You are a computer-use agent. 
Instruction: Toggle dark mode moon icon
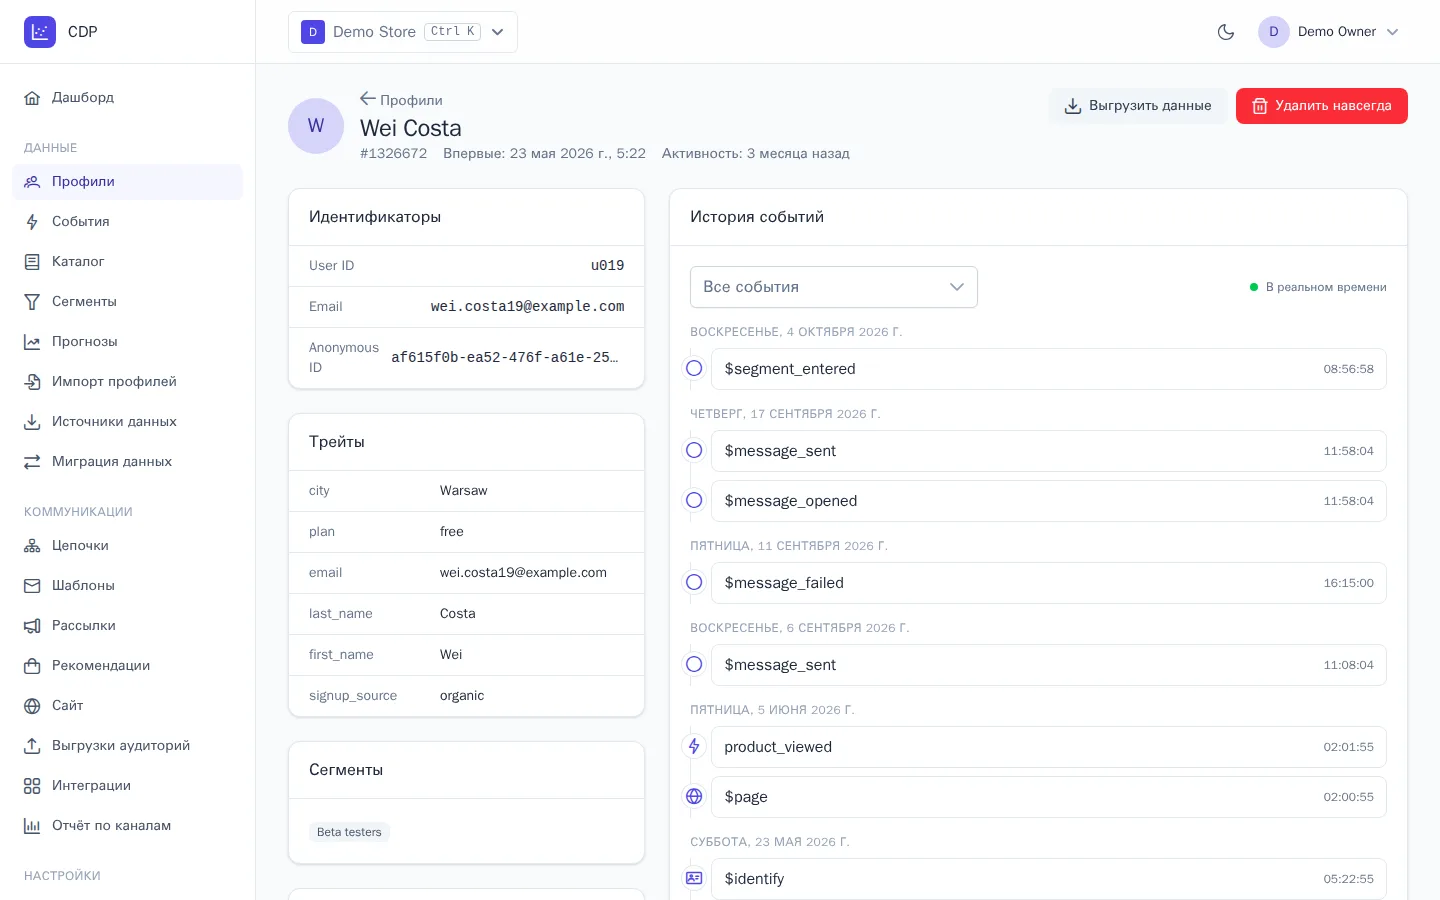click(1226, 32)
